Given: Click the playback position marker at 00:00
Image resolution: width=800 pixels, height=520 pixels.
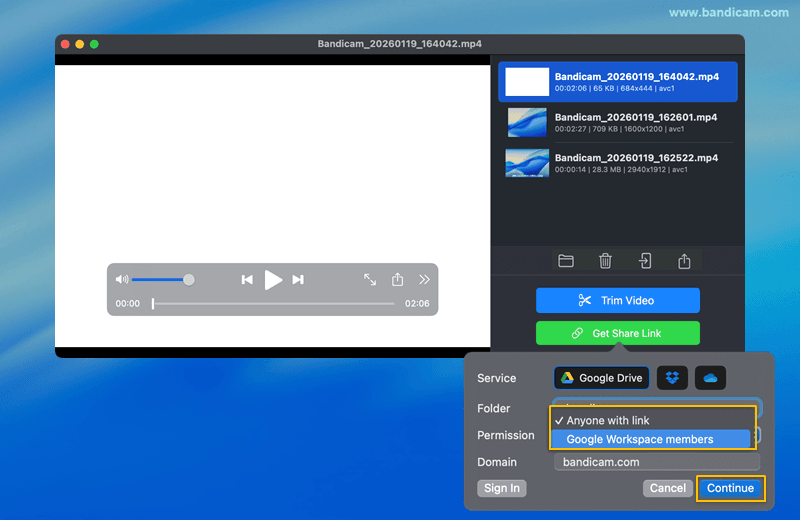Looking at the screenshot, I should point(153,304).
